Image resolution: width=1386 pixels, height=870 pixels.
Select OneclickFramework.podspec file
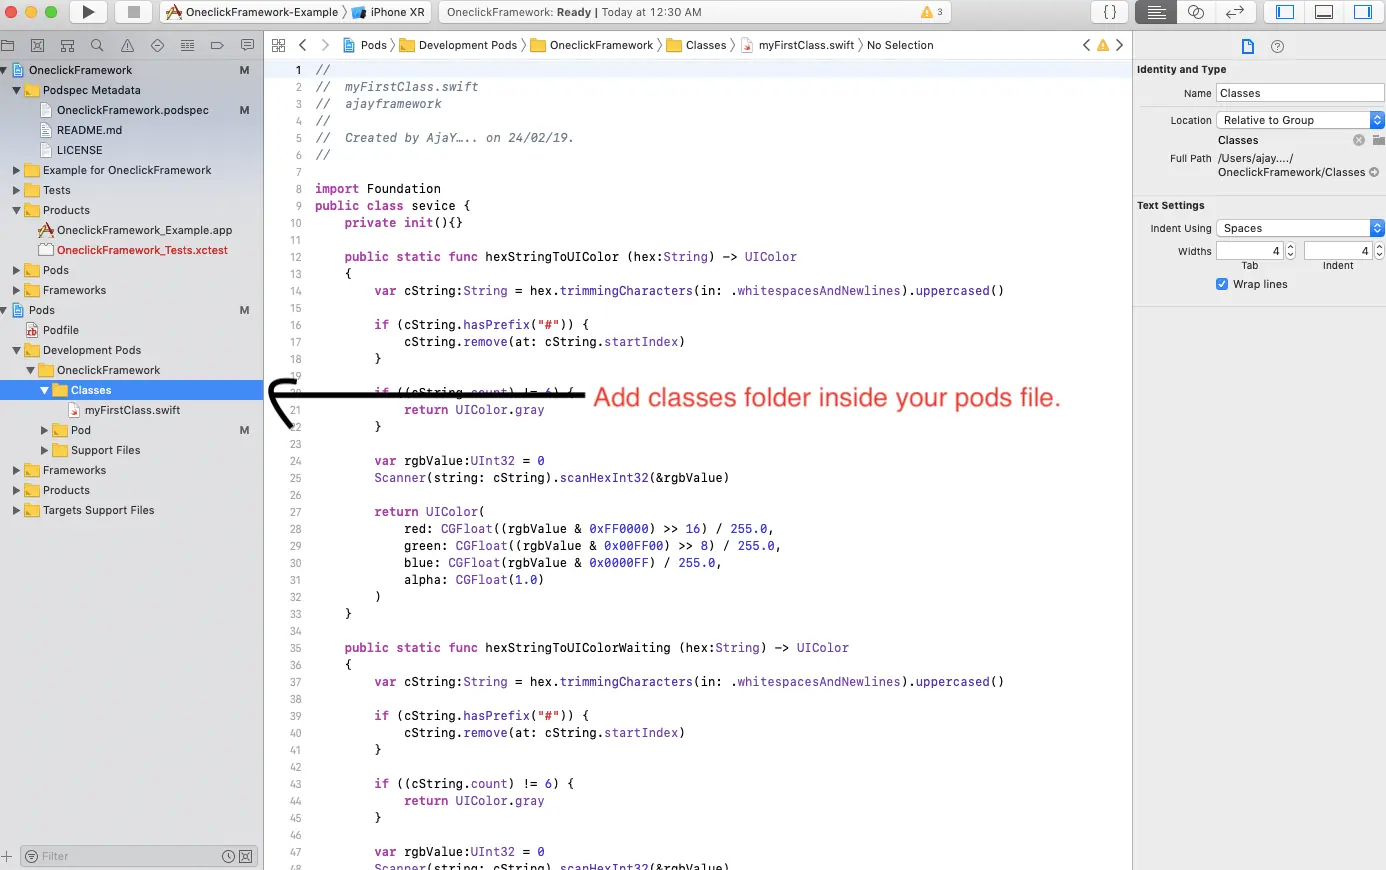tap(132, 110)
